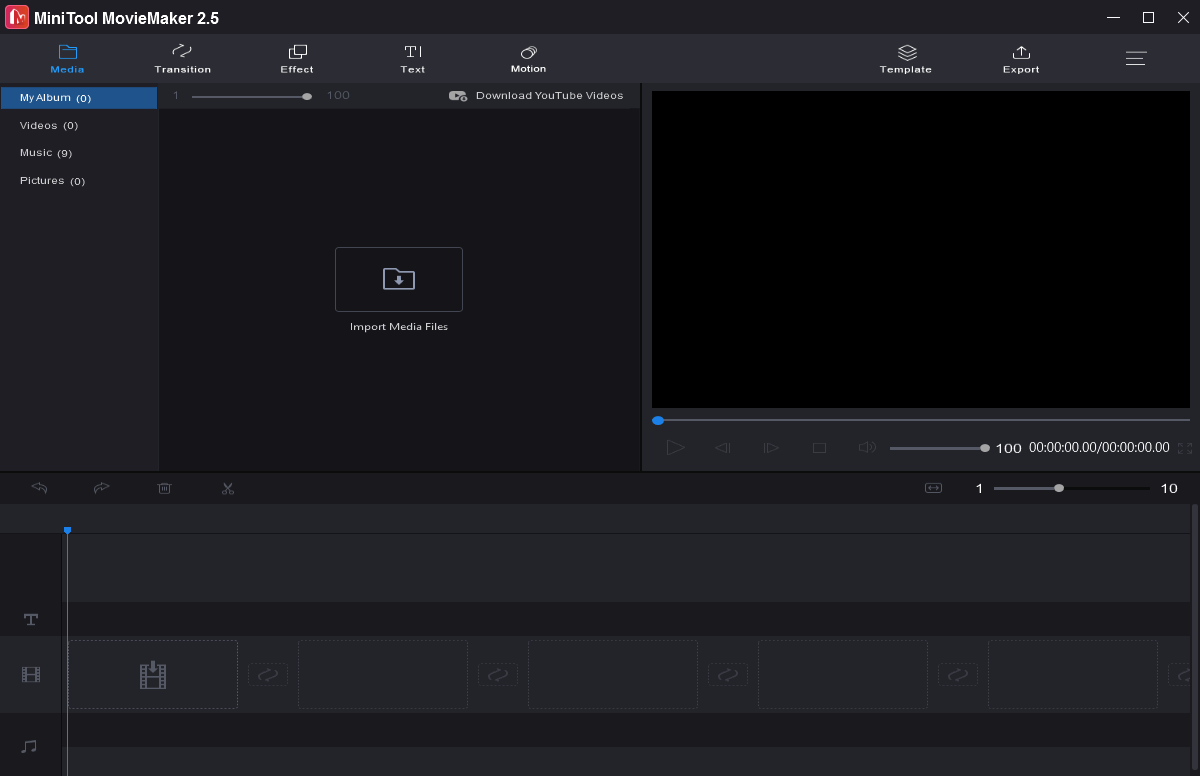Step to previous frame in preview
This screenshot has height=777, width=1200.
[x=722, y=448]
